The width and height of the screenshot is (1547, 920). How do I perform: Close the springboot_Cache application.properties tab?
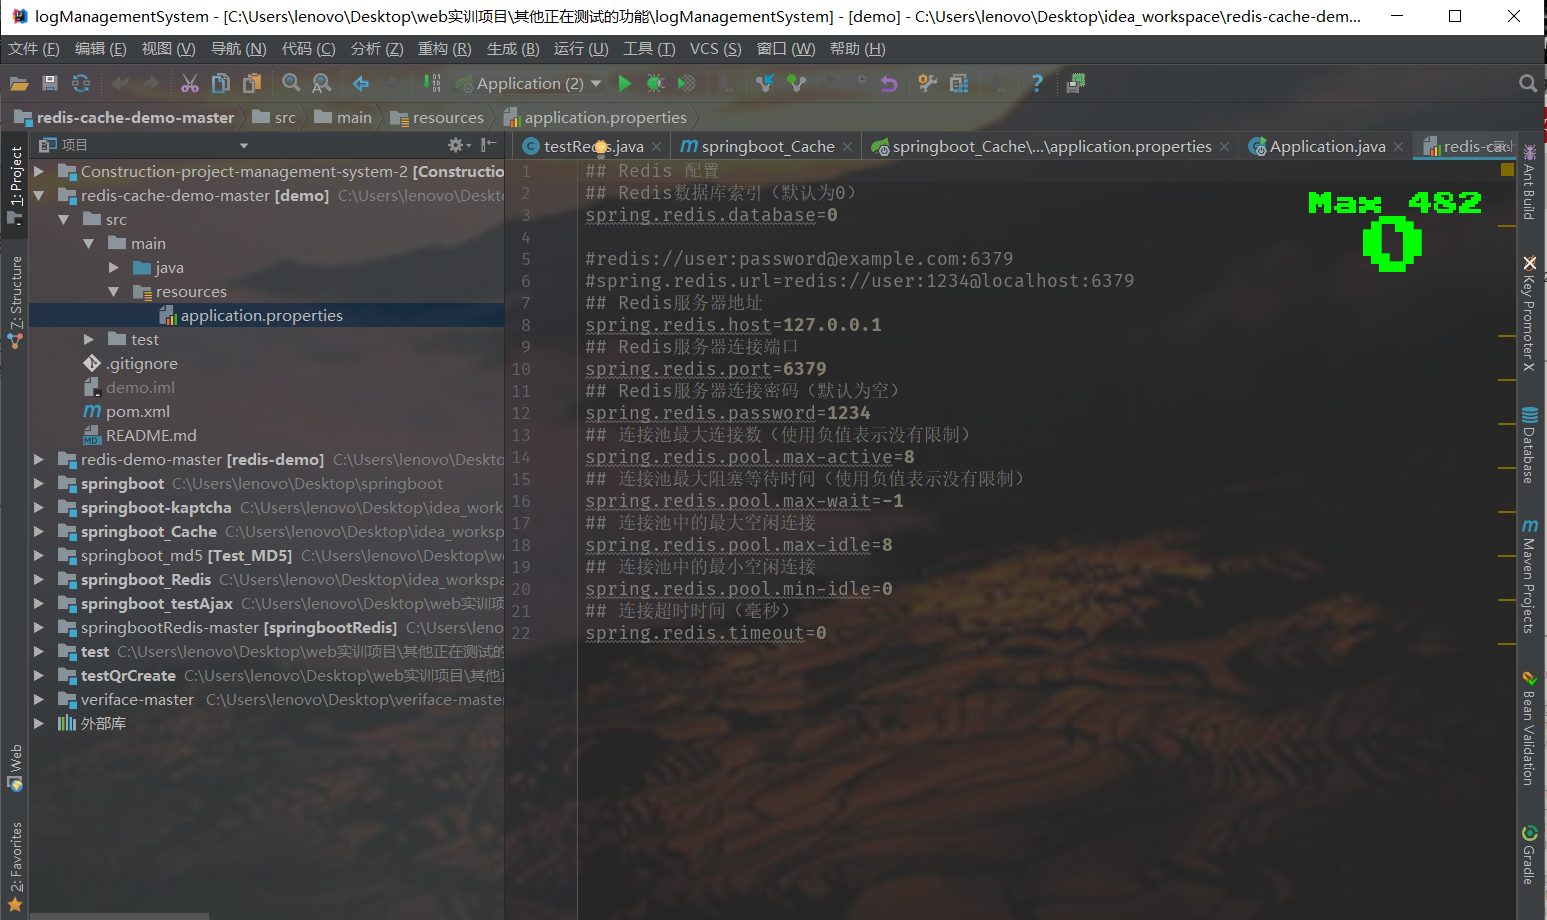1224,147
